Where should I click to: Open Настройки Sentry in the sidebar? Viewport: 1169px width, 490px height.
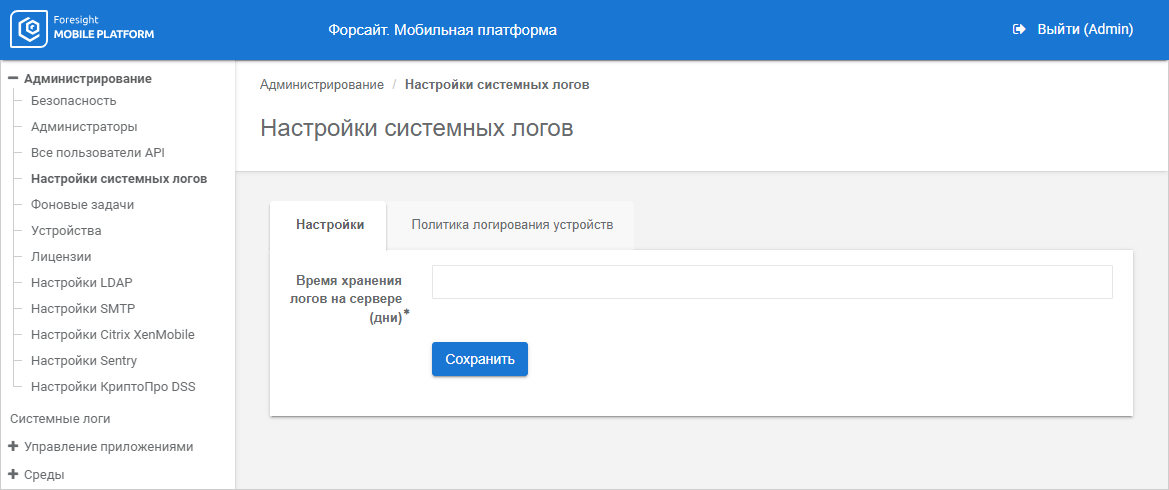(x=84, y=361)
